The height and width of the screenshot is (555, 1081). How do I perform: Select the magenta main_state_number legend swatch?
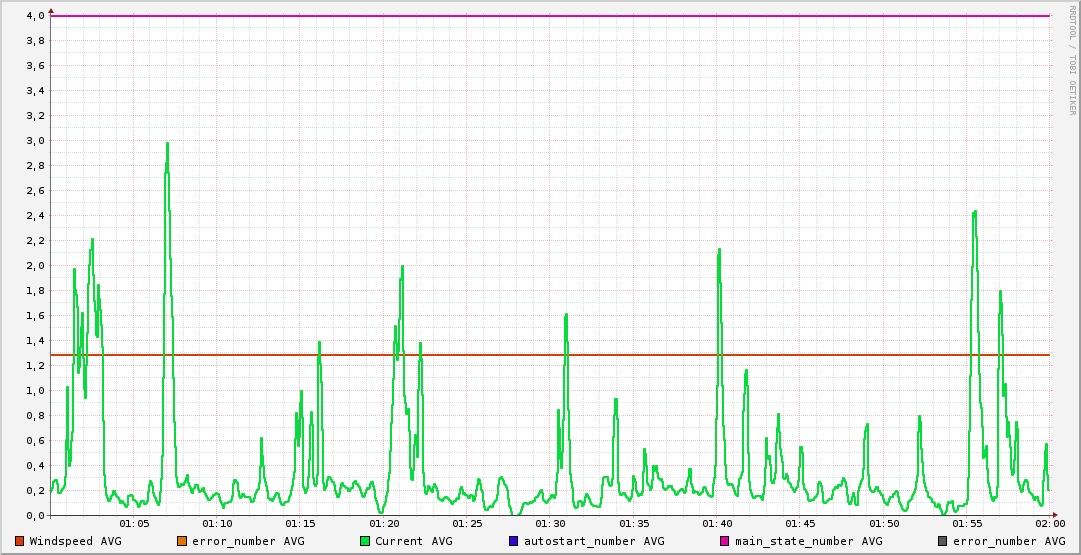coord(725,541)
